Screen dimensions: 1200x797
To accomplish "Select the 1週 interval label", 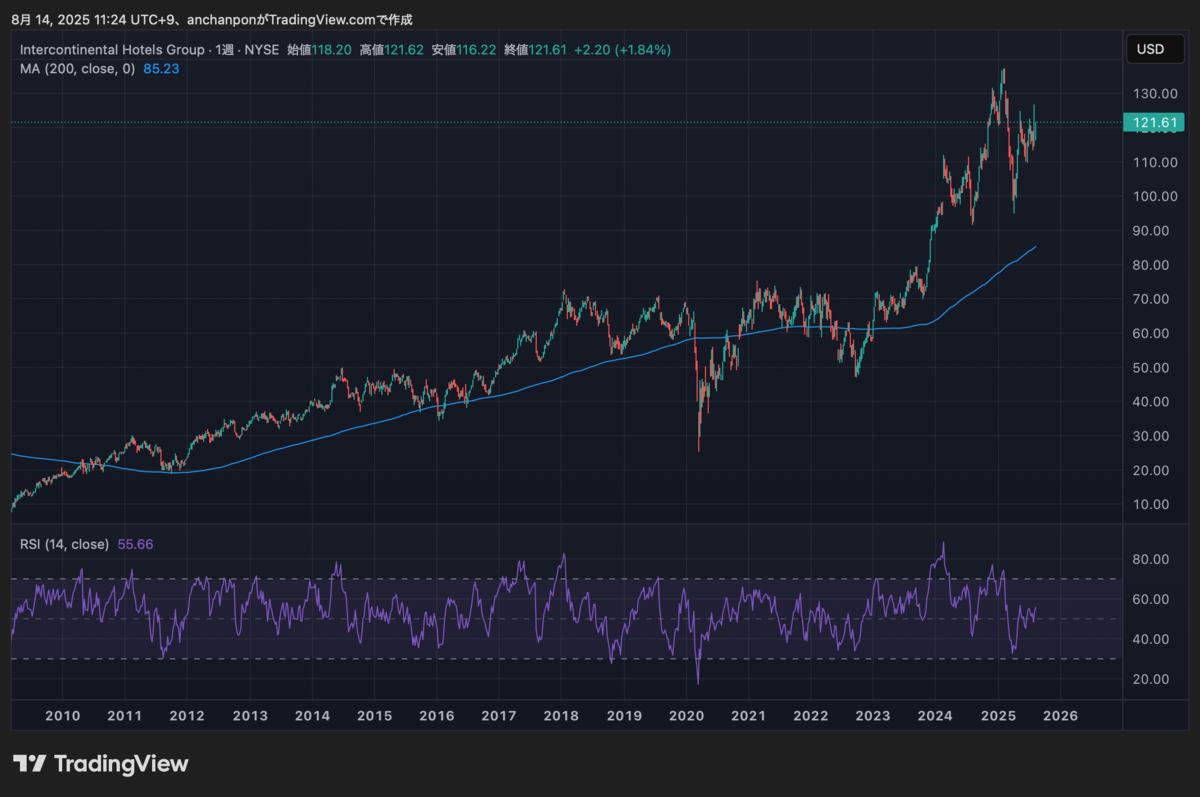I will [225, 49].
